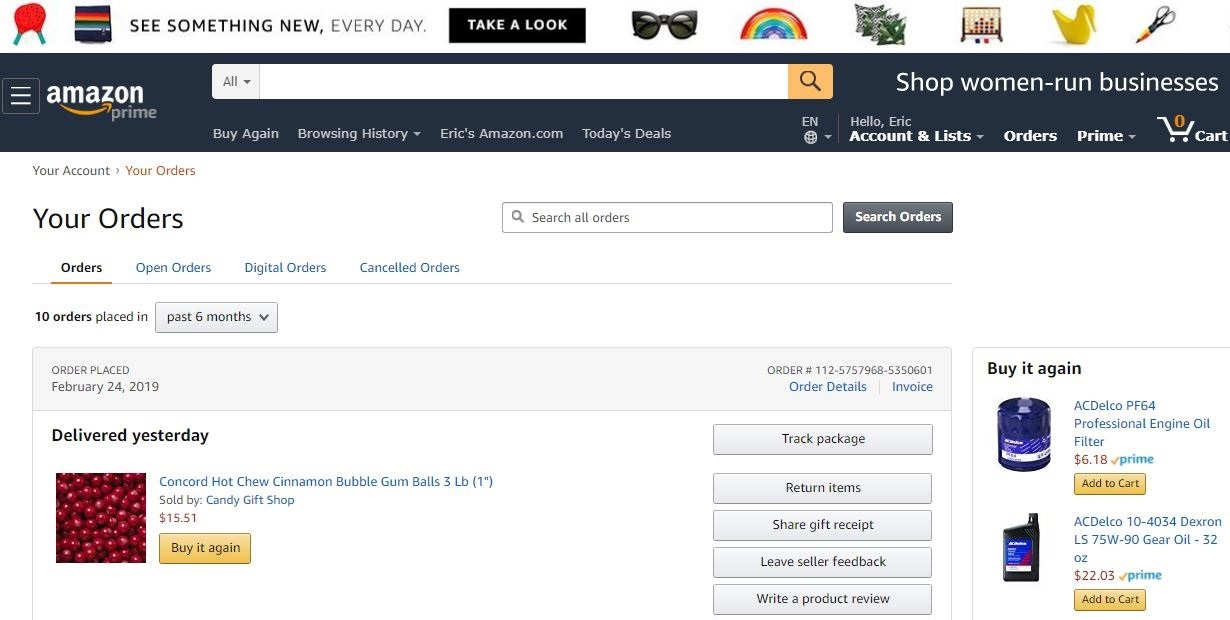Click the TAKE A LOOK button
1230x620 pixels.
click(x=517, y=25)
